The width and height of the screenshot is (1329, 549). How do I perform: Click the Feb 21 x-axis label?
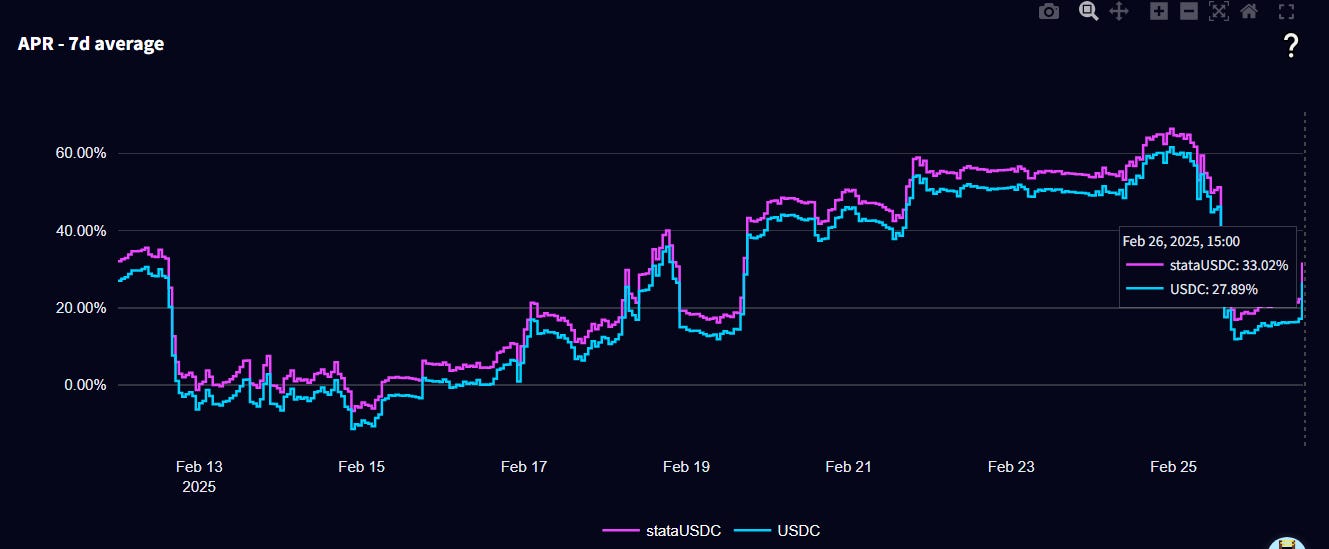(x=849, y=467)
